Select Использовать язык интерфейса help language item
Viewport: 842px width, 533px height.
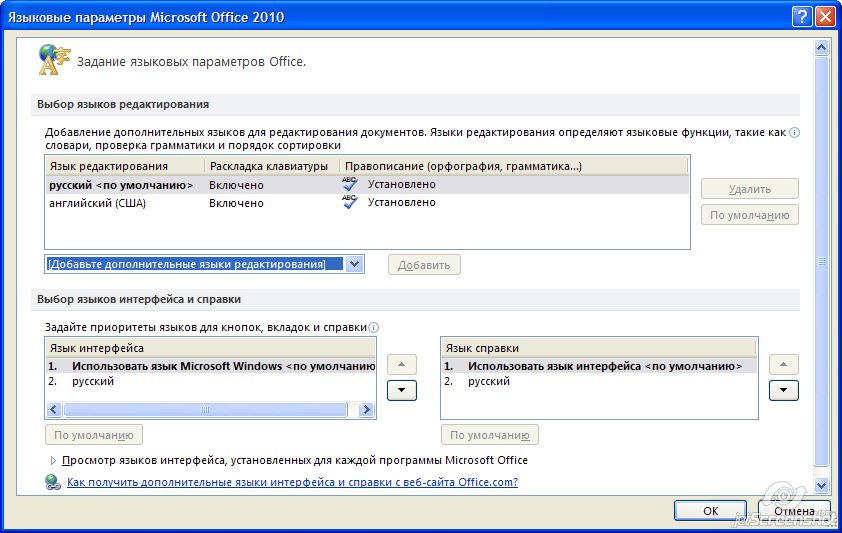[x=599, y=366]
